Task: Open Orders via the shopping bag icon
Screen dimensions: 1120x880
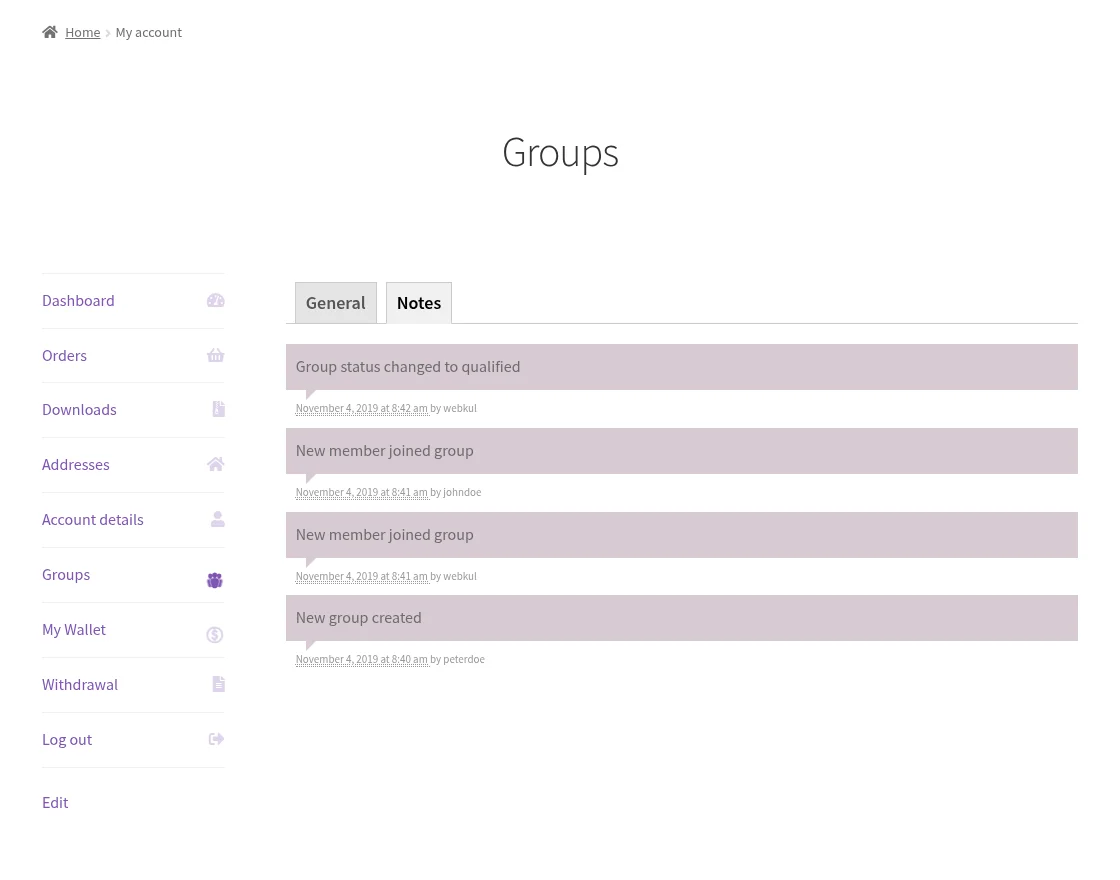Action: [215, 355]
